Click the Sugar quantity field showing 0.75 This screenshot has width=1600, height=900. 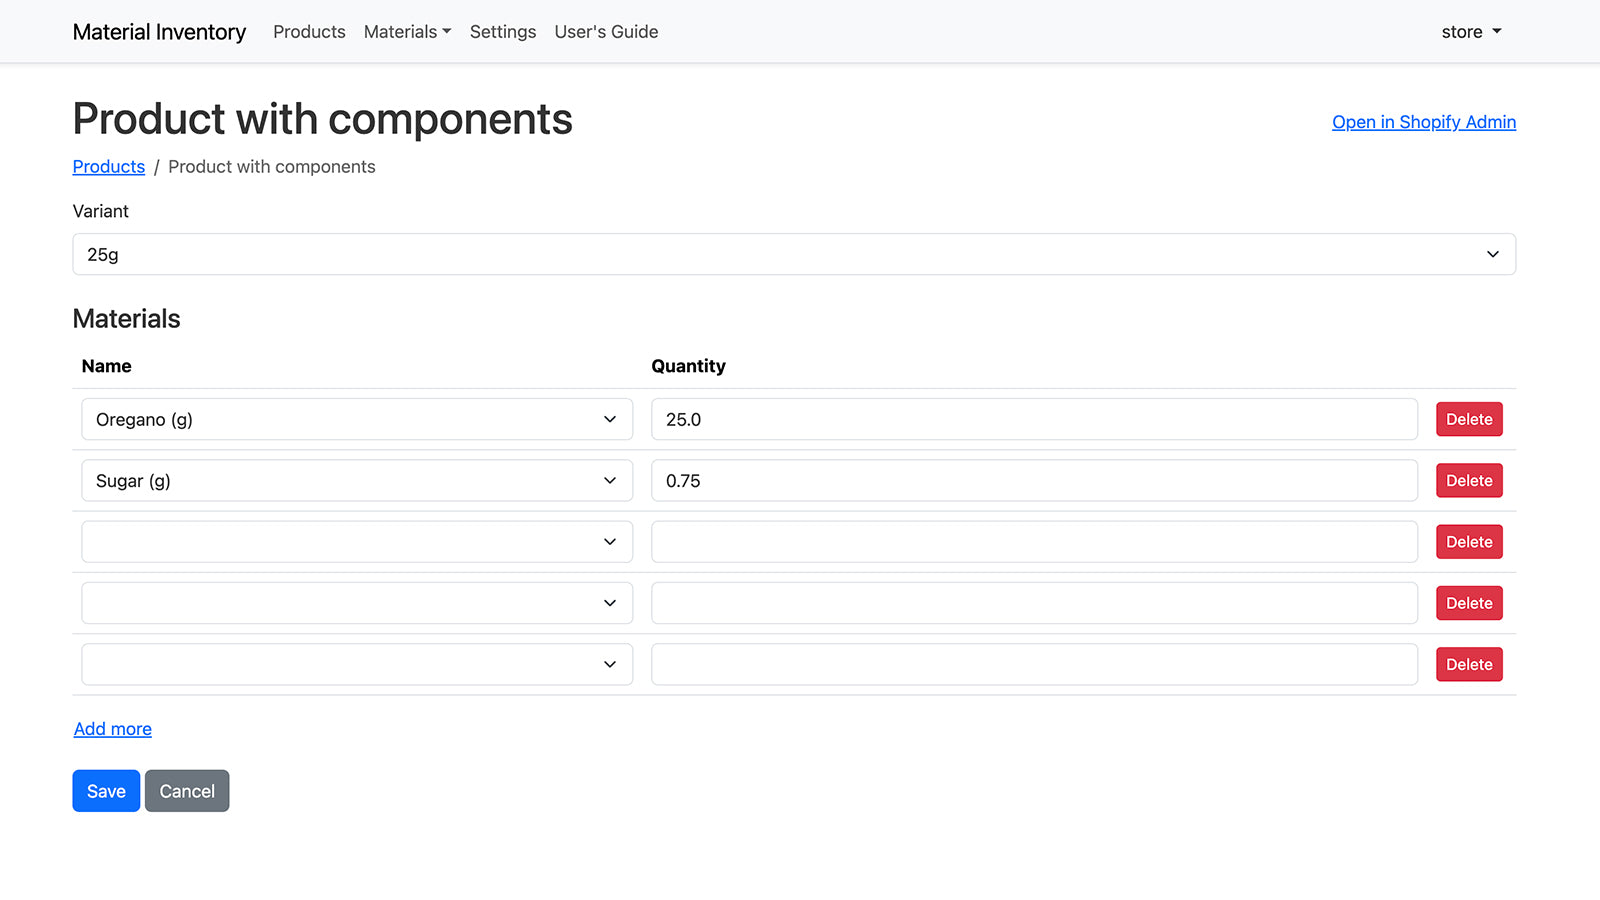click(1033, 480)
